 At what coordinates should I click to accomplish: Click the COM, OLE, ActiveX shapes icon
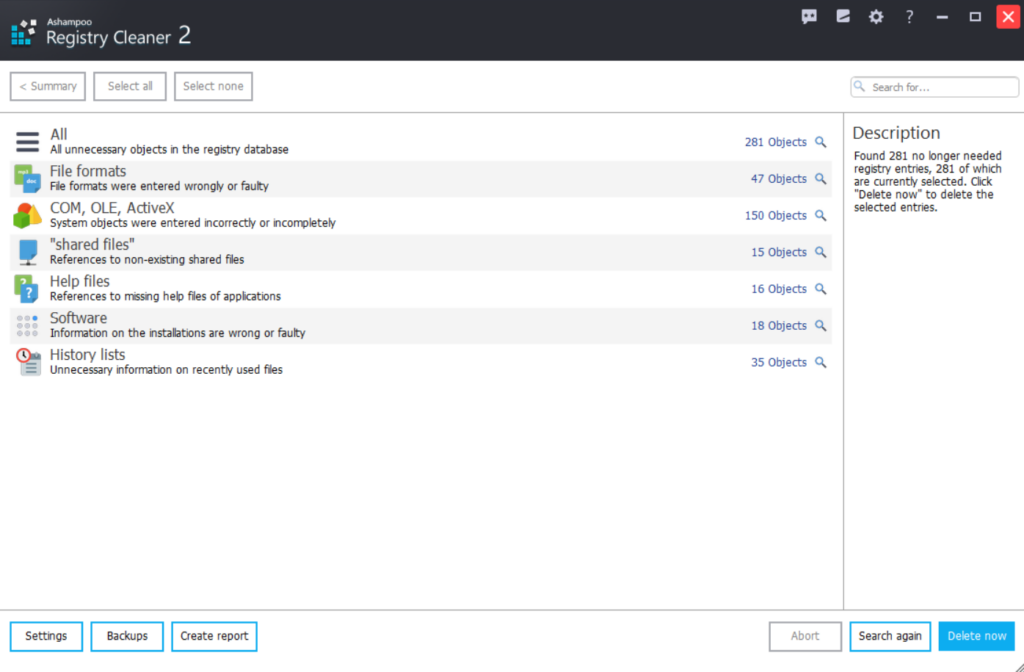tap(27, 216)
